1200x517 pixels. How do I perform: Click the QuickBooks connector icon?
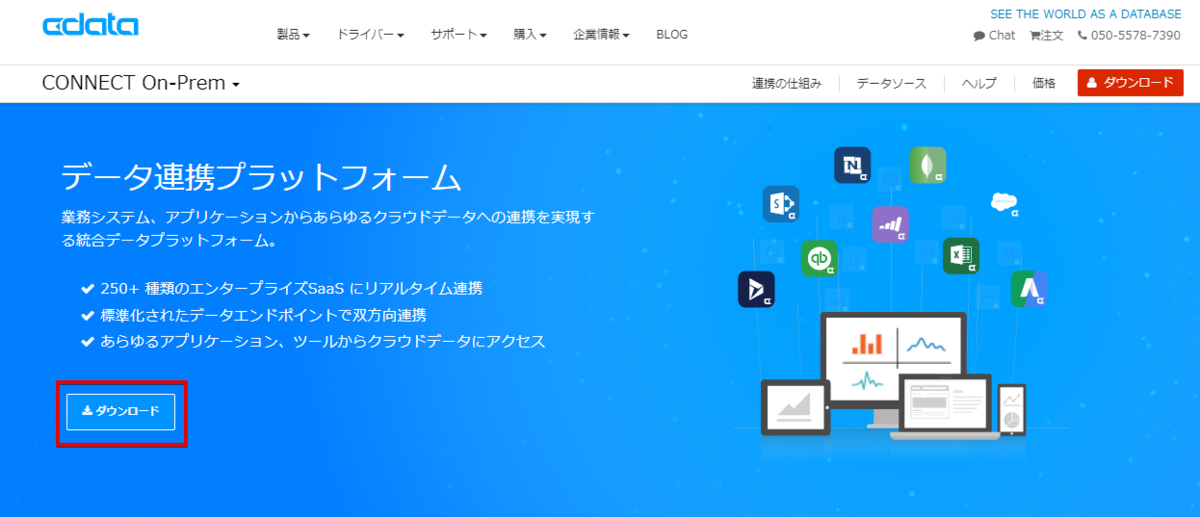coord(819,258)
